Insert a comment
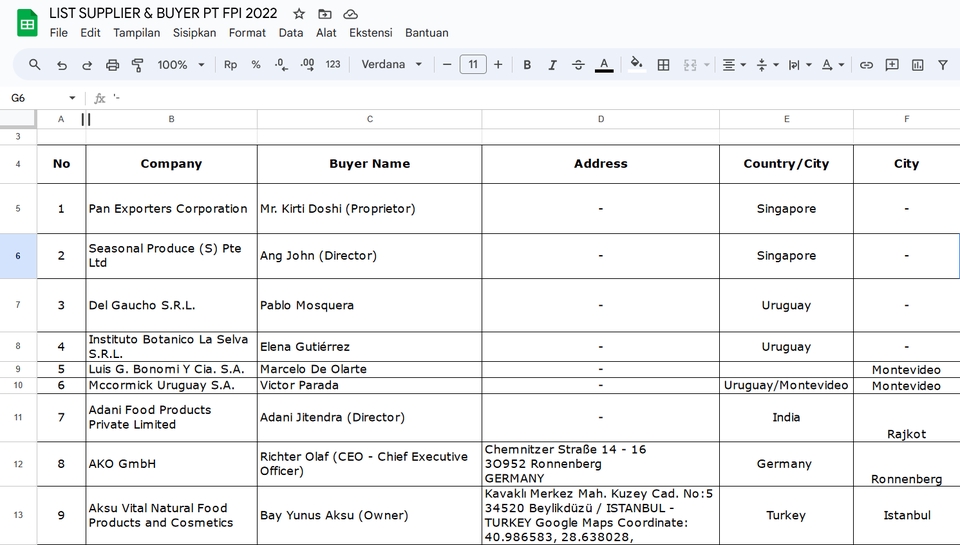960x545 pixels. coord(892,64)
